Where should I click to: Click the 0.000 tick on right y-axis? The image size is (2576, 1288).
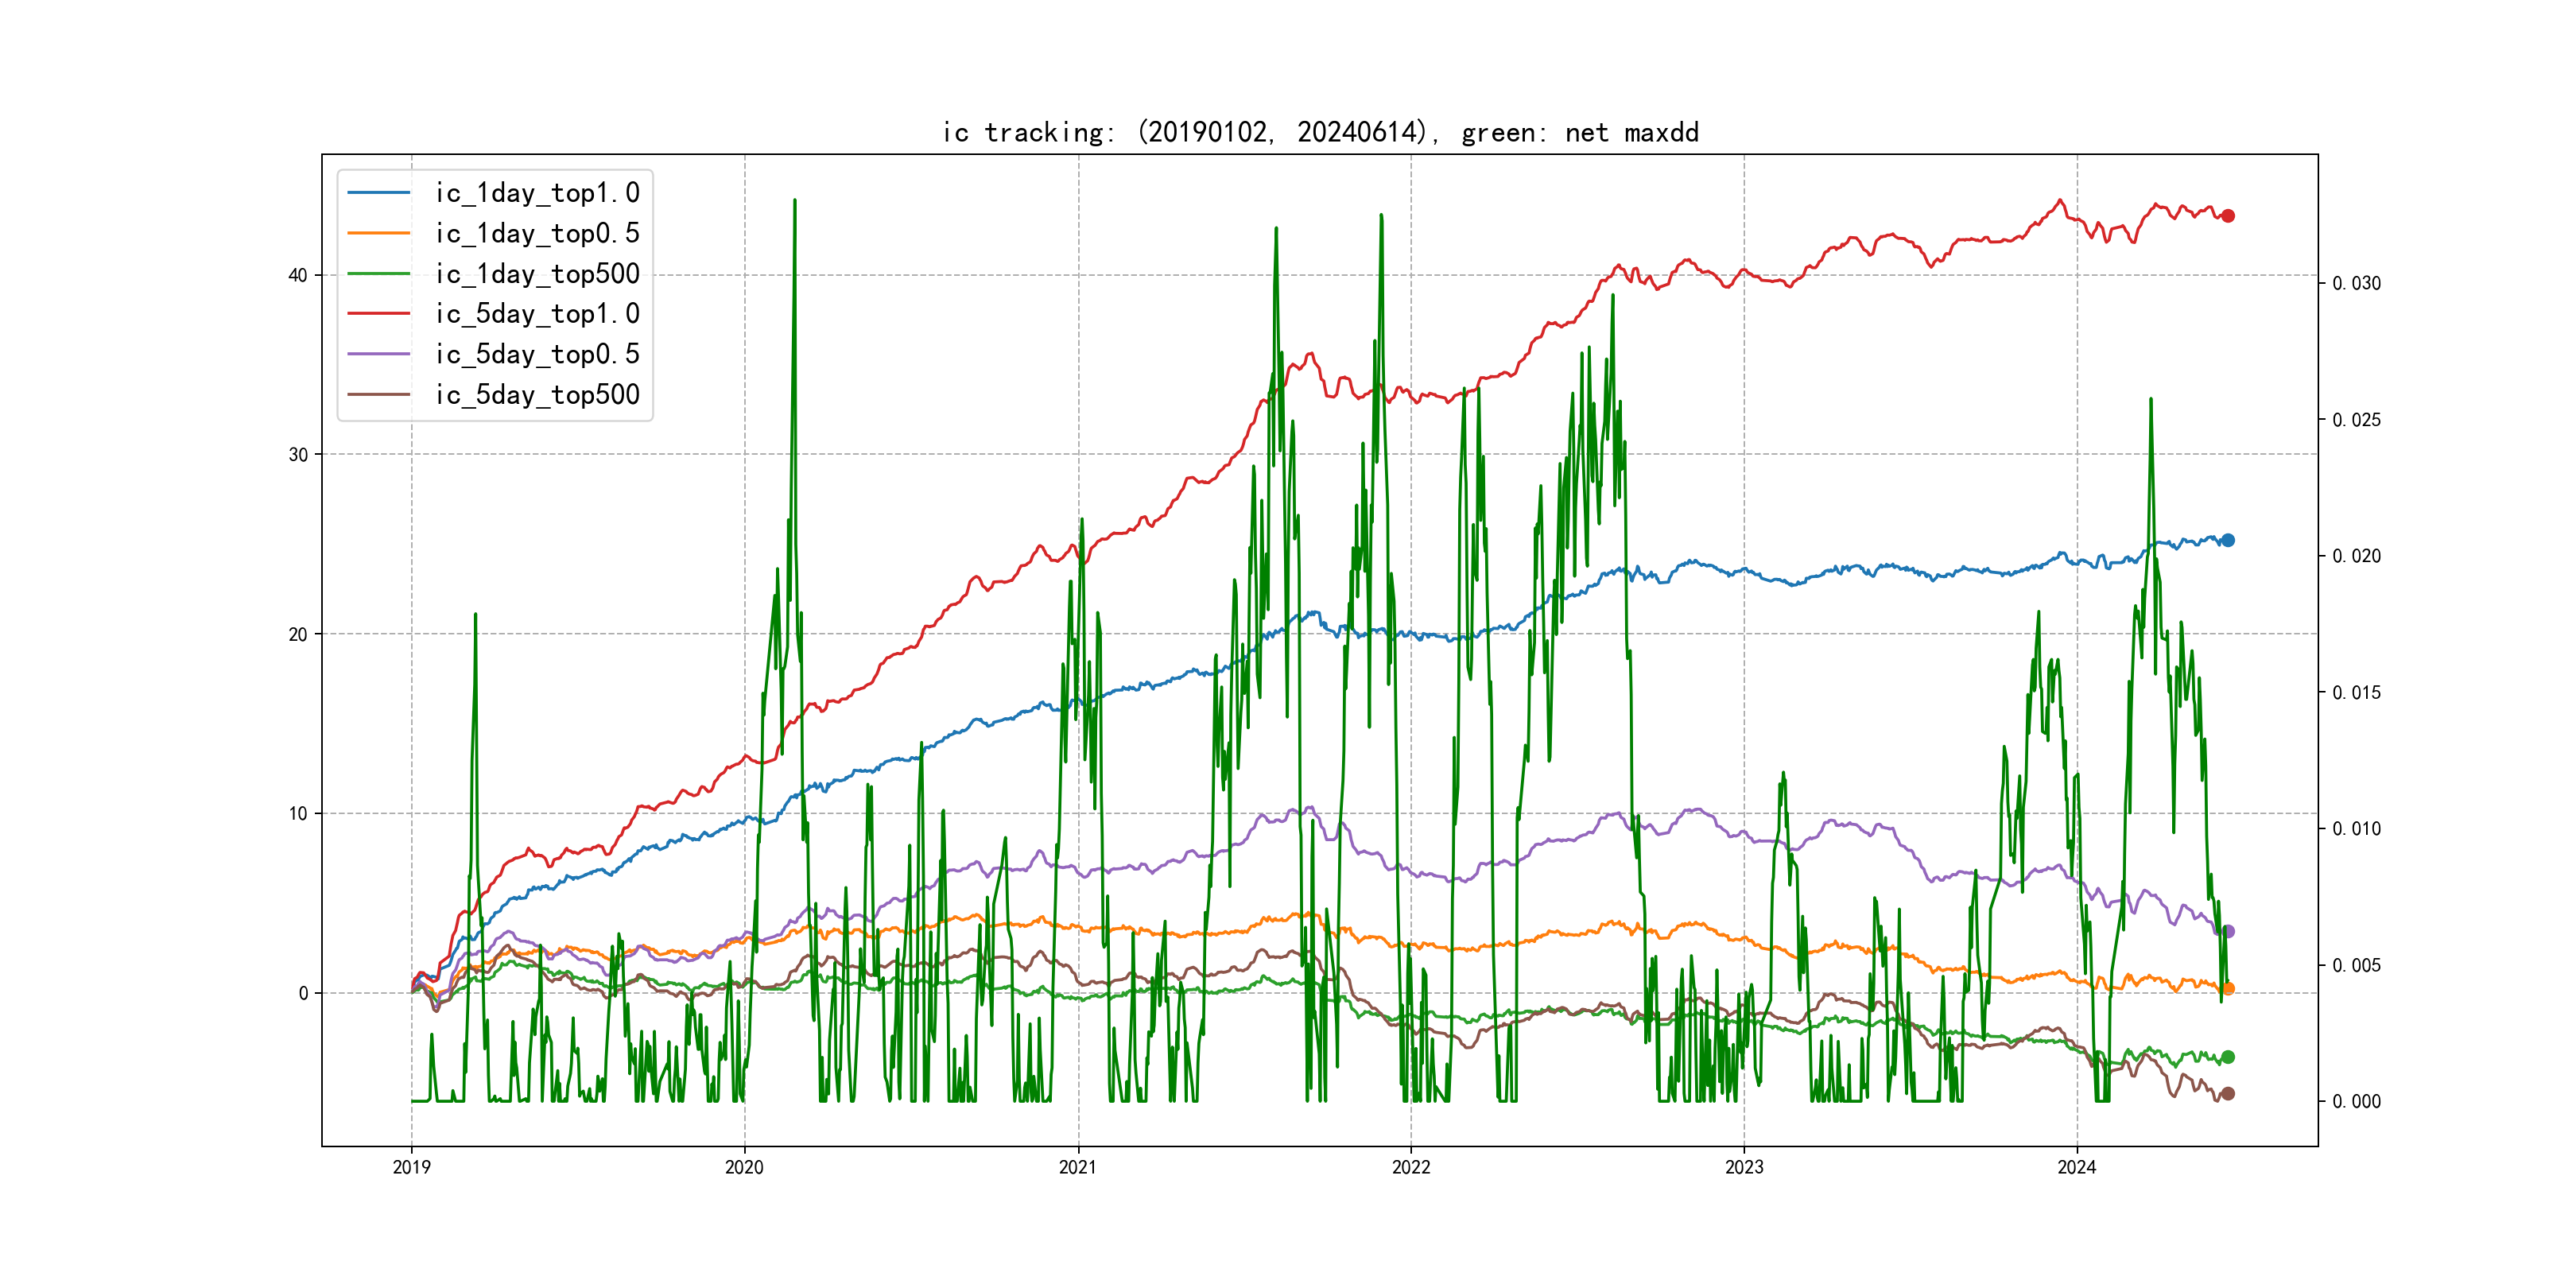pyautogui.click(x=2356, y=1102)
